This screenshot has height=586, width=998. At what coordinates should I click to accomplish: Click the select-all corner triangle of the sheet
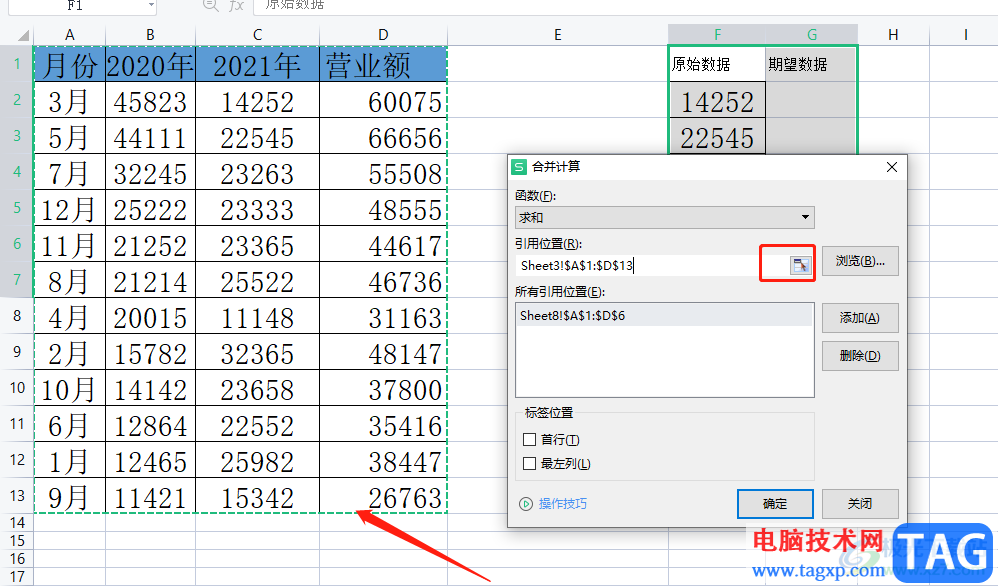(x=23, y=36)
